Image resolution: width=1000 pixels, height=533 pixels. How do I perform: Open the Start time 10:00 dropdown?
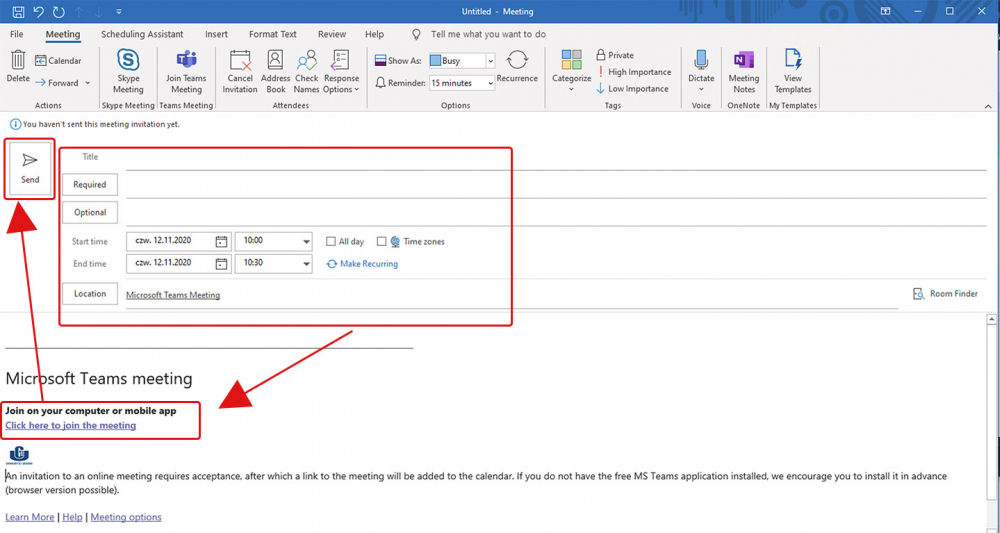tap(306, 242)
